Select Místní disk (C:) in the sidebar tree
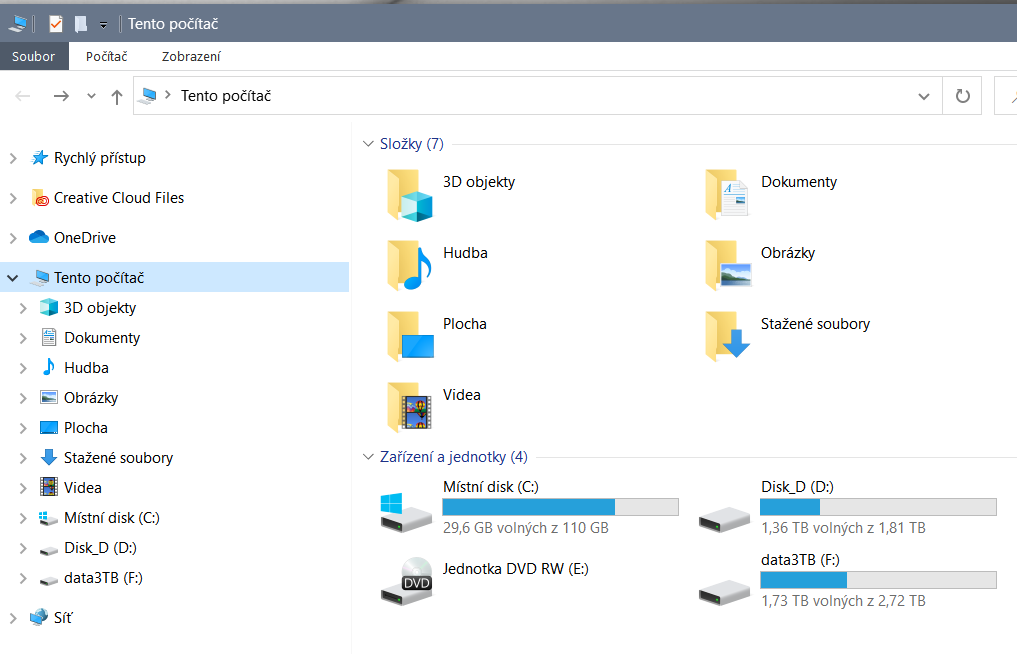 (112, 518)
